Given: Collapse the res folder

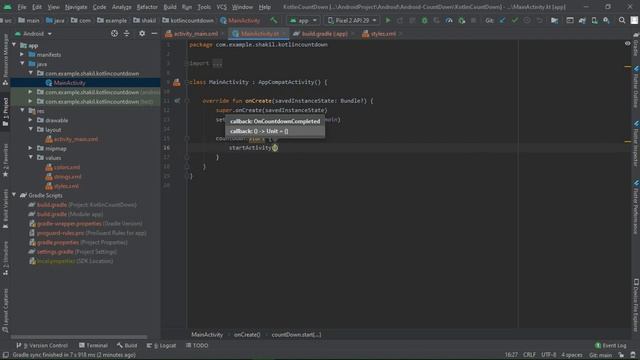Looking at the screenshot, I should click(x=22, y=111).
